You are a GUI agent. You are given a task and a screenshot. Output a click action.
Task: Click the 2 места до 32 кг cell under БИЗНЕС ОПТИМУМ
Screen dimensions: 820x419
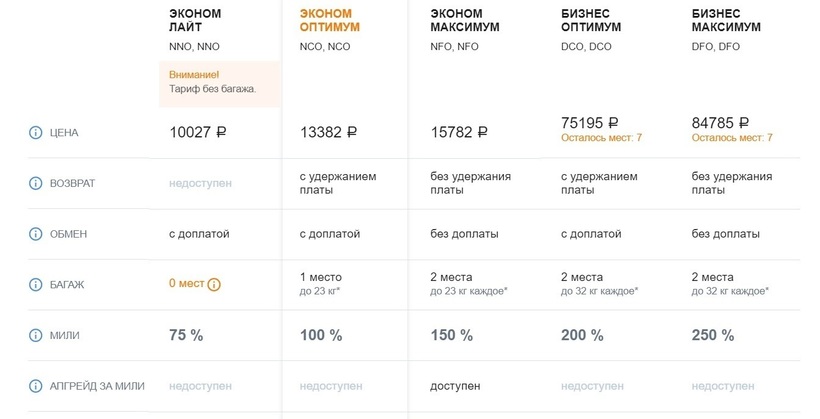coord(599,283)
